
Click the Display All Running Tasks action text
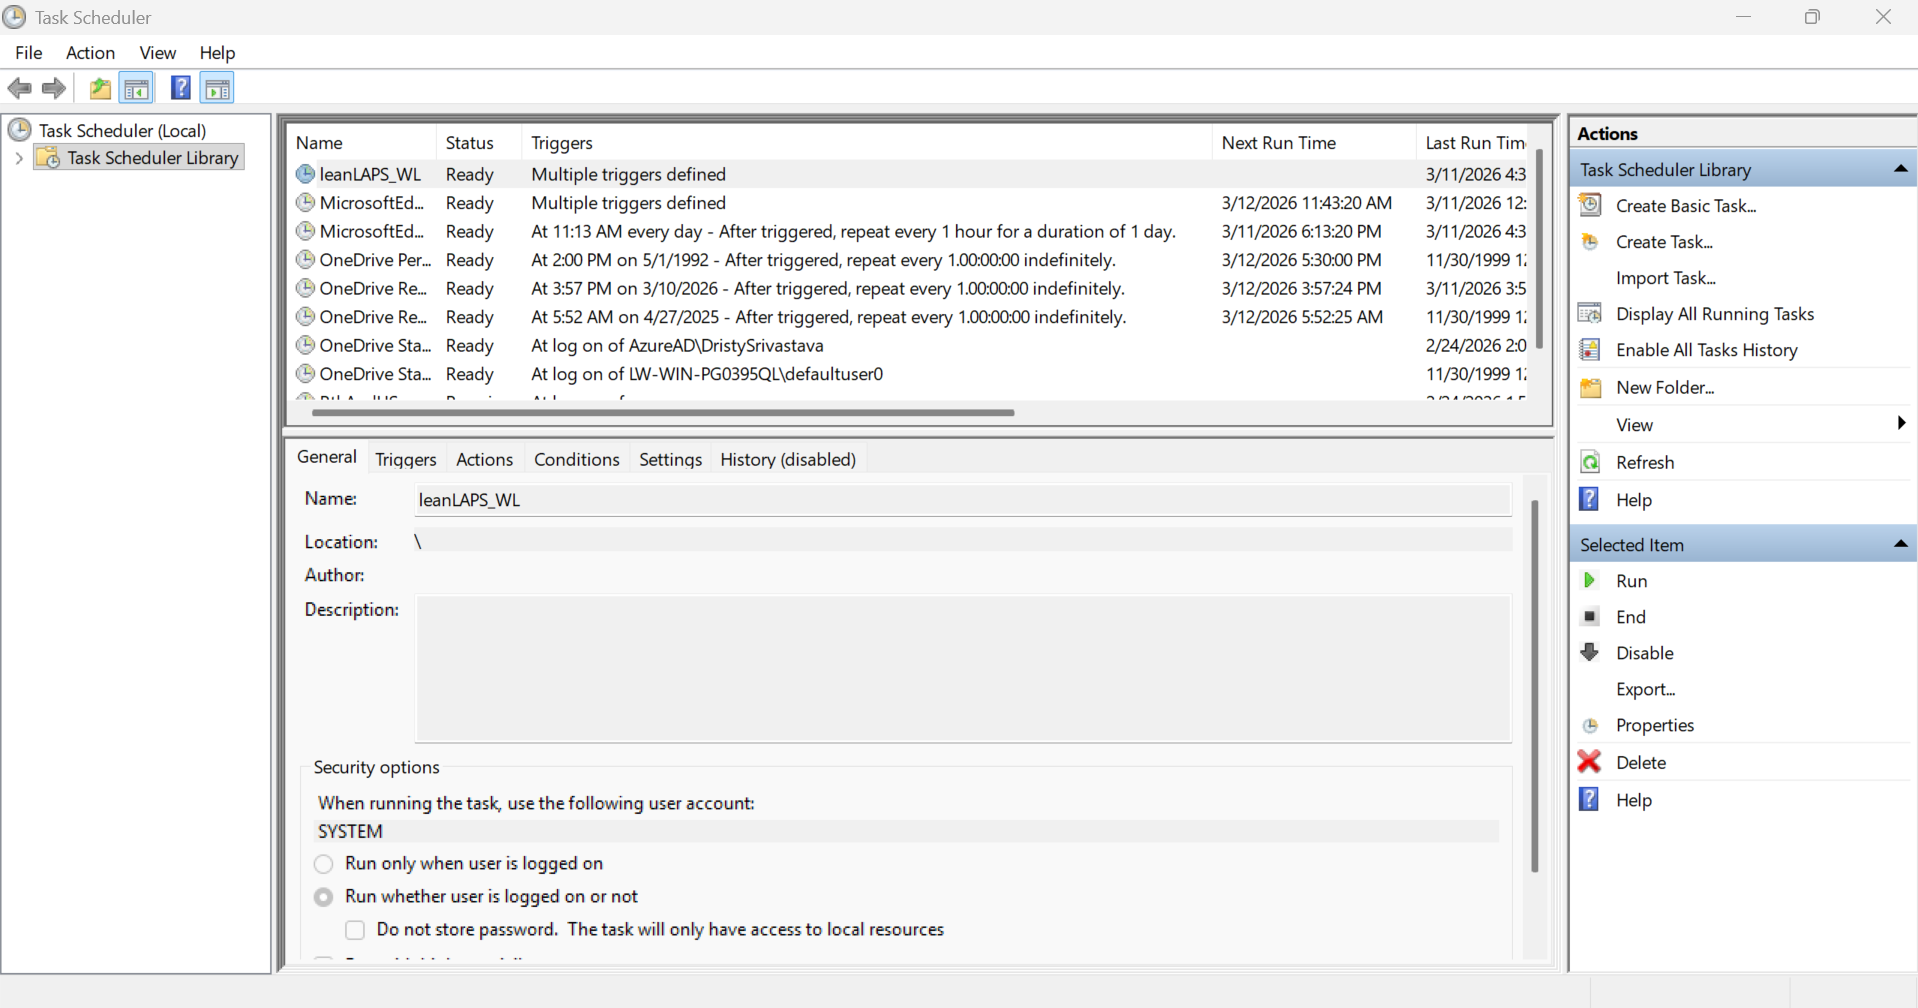pyautogui.click(x=1715, y=314)
